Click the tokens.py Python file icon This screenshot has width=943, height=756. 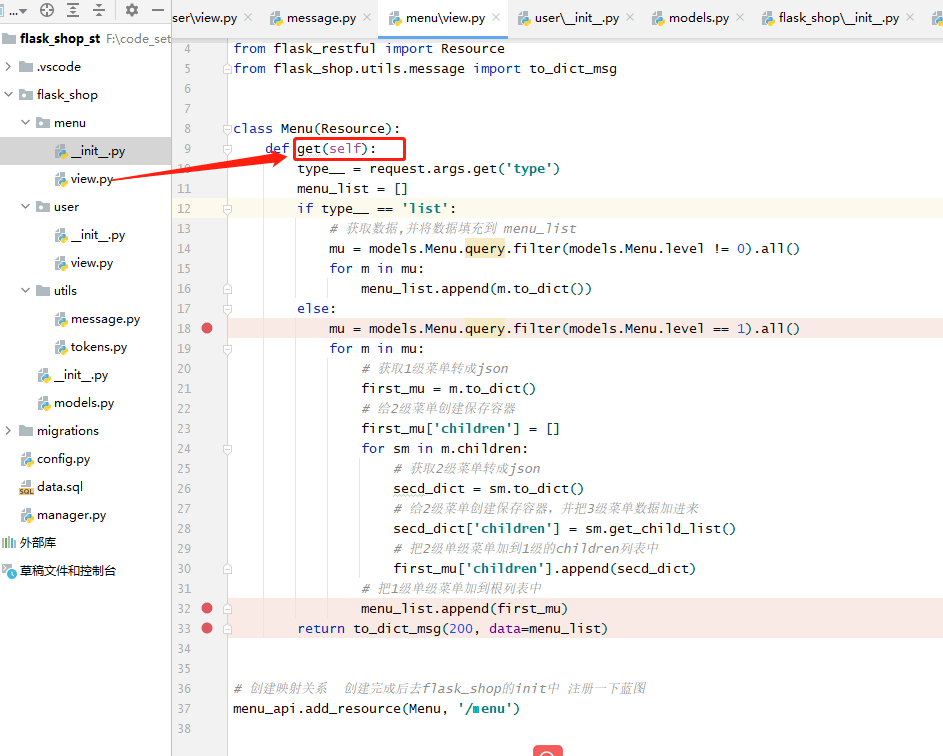coord(61,347)
